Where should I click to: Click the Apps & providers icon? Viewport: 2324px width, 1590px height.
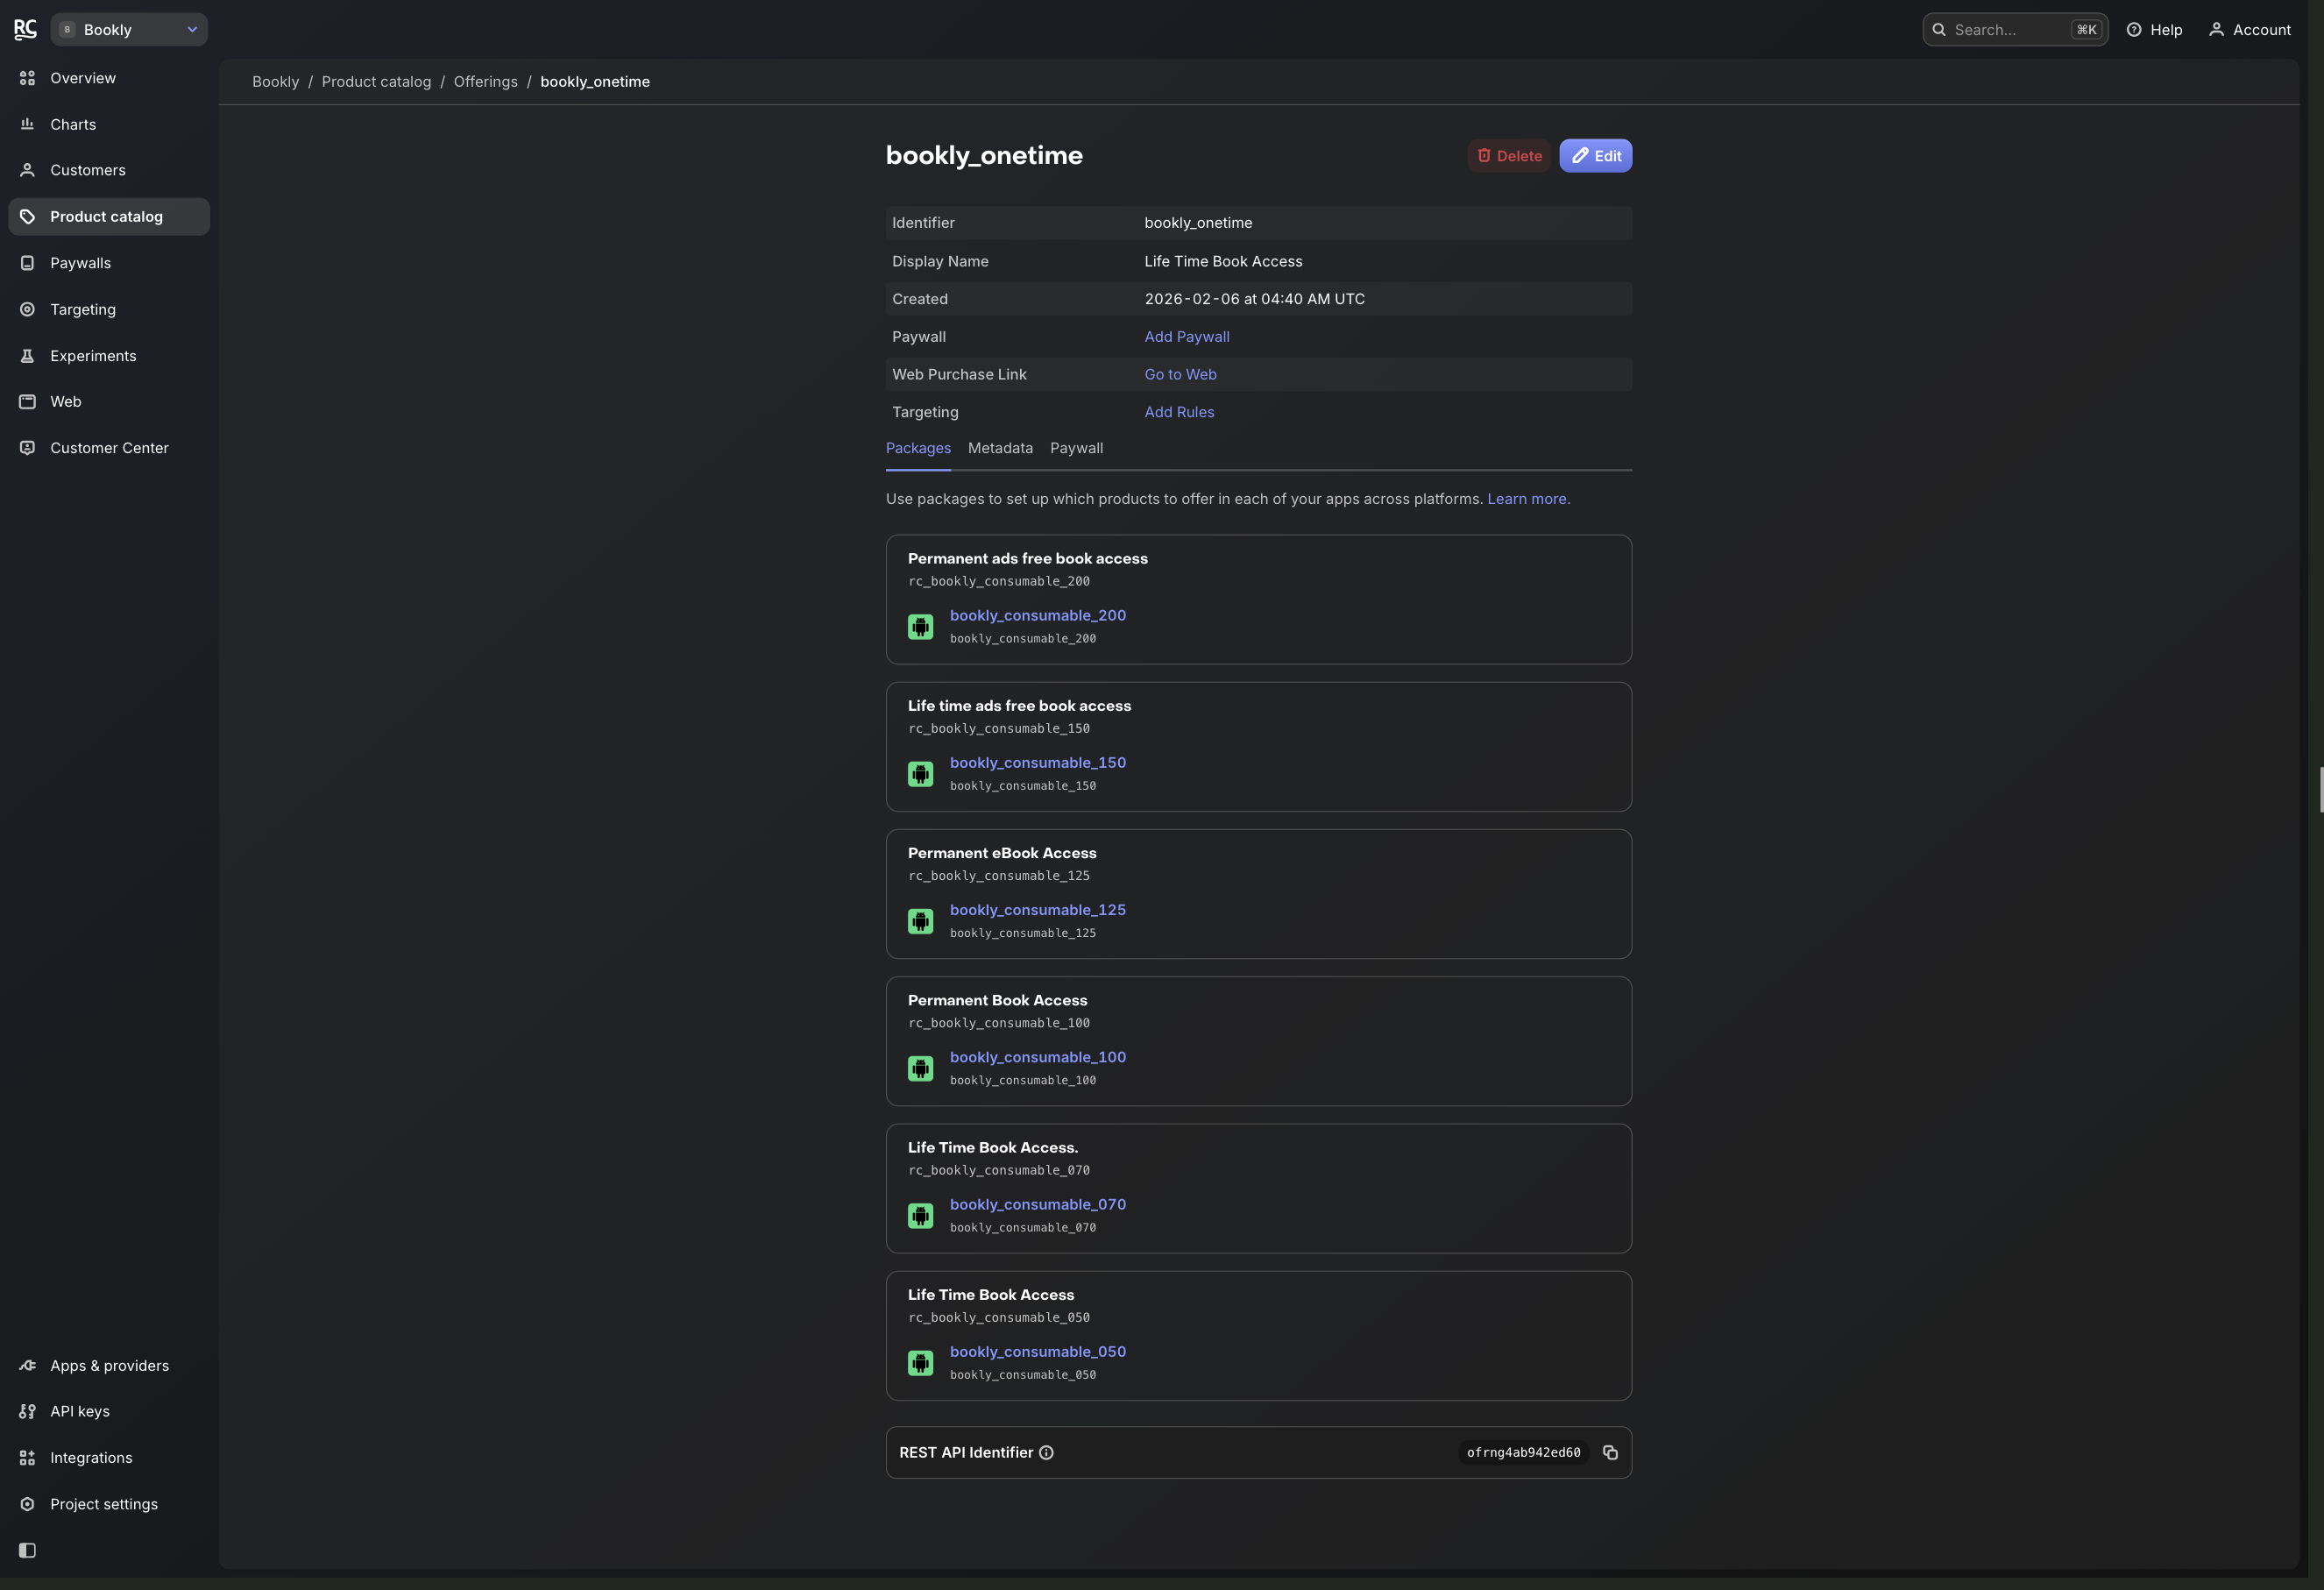(x=27, y=1365)
